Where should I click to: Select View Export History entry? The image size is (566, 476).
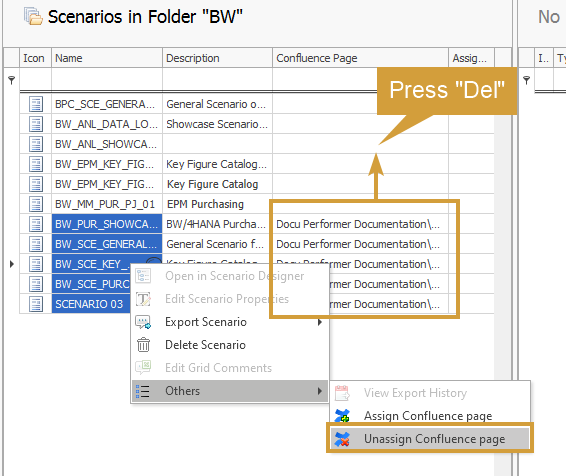tap(430, 393)
